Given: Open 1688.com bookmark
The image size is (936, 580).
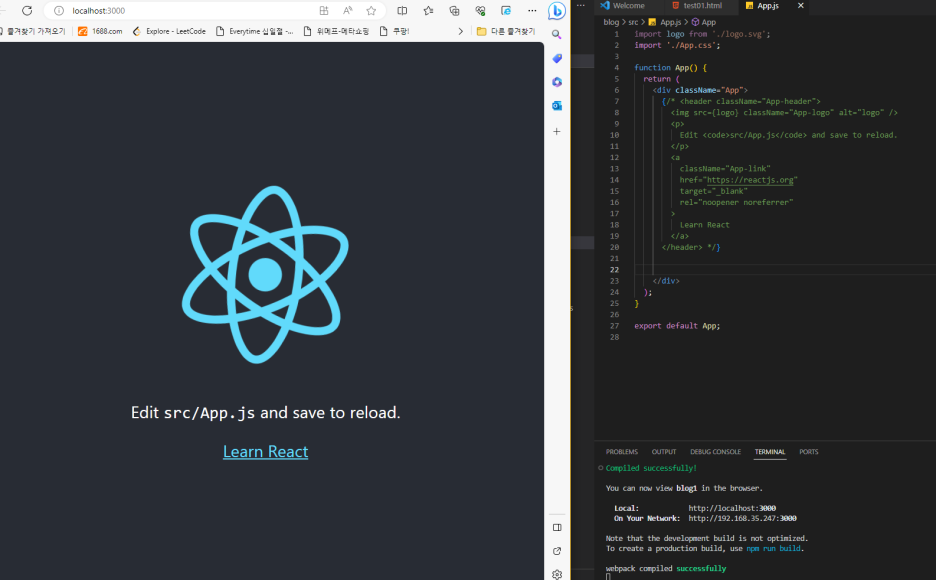Looking at the screenshot, I should [x=100, y=31].
